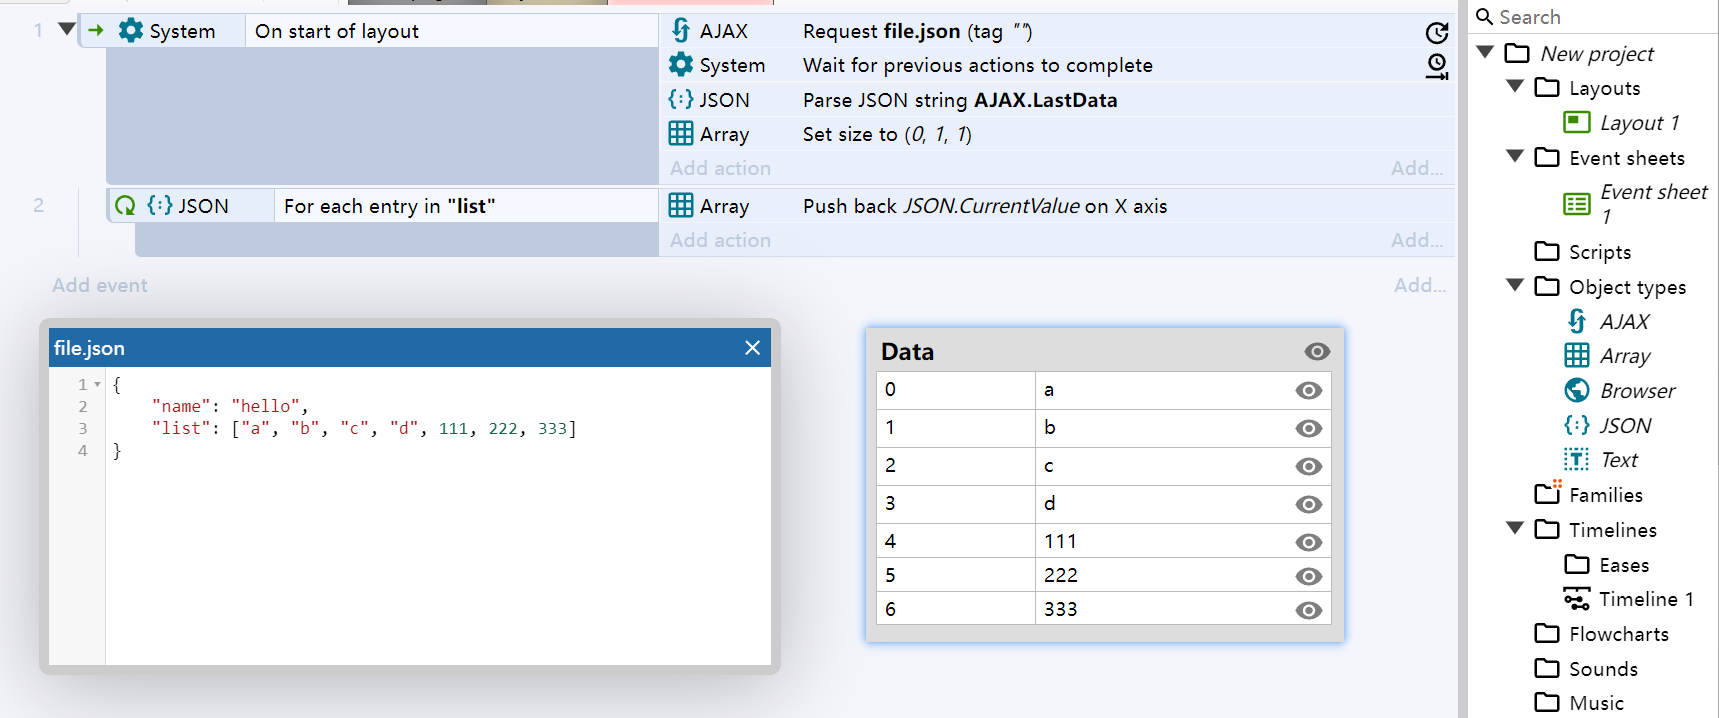
Task: Collapse the Event sheets folder
Action: tap(1515, 156)
